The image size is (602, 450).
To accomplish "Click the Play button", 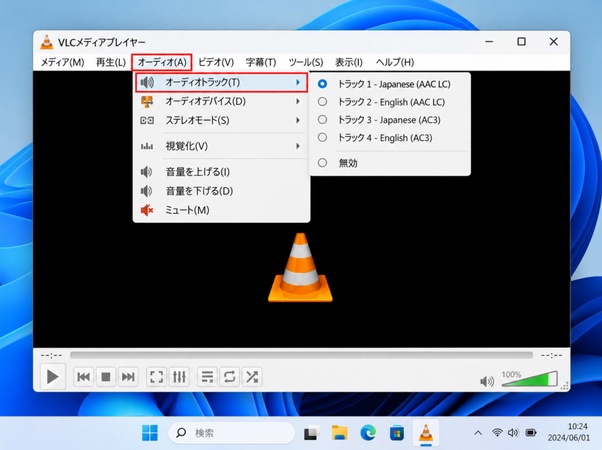I will click(x=53, y=377).
